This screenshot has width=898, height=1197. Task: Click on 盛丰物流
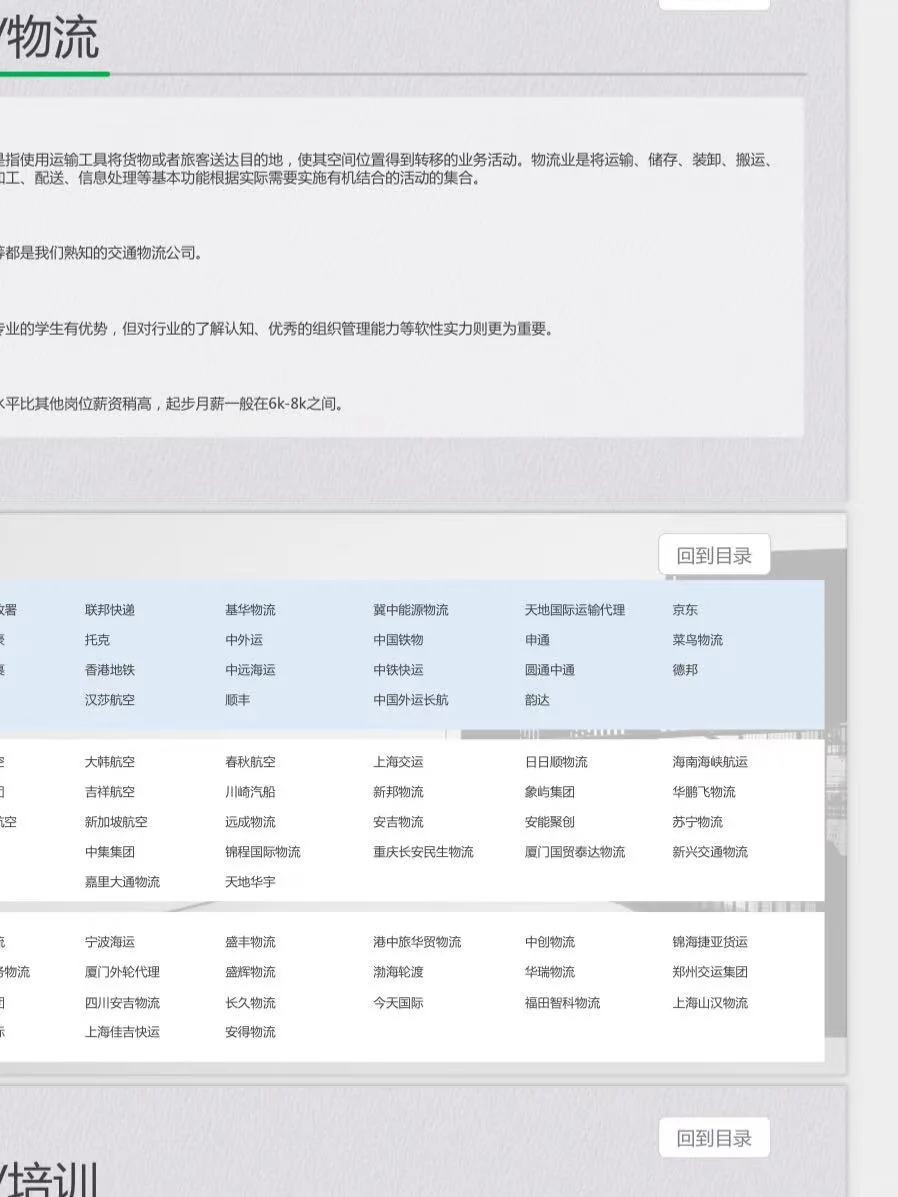(250, 941)
